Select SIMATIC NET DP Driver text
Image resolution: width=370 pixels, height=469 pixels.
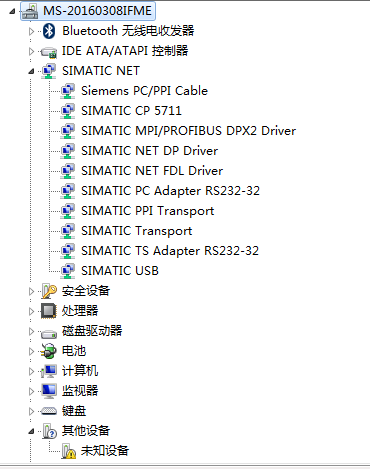[x=149, y=151]
